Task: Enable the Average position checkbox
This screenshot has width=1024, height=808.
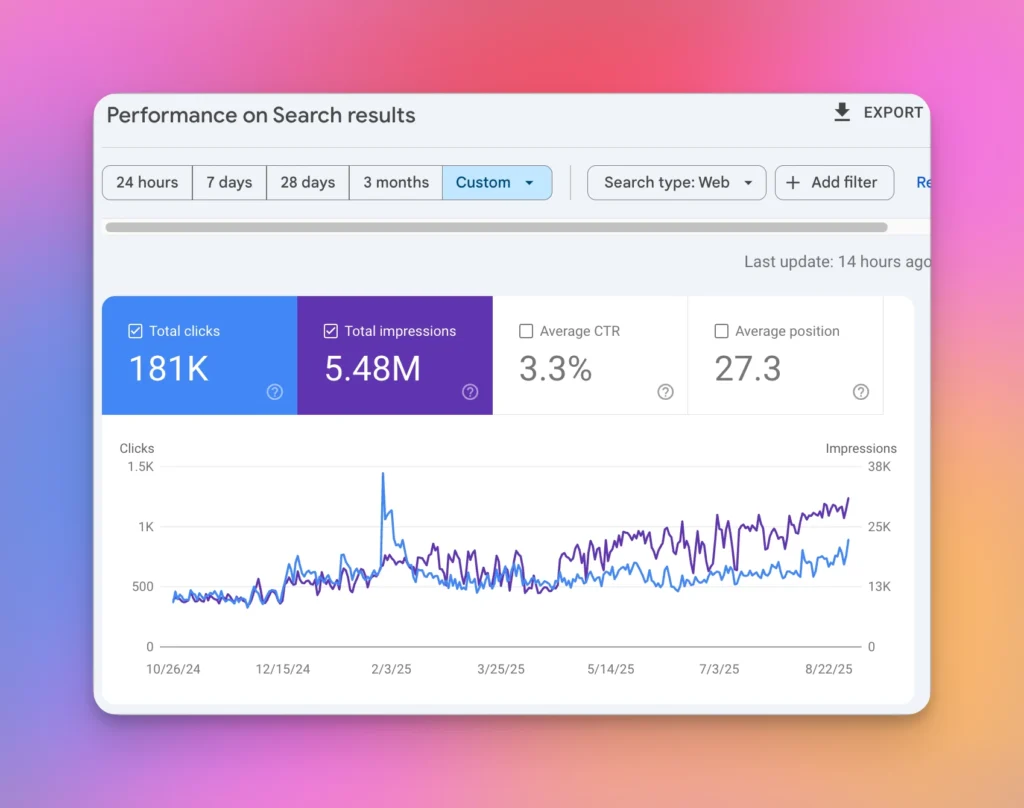Action: (x=721, y=331)
